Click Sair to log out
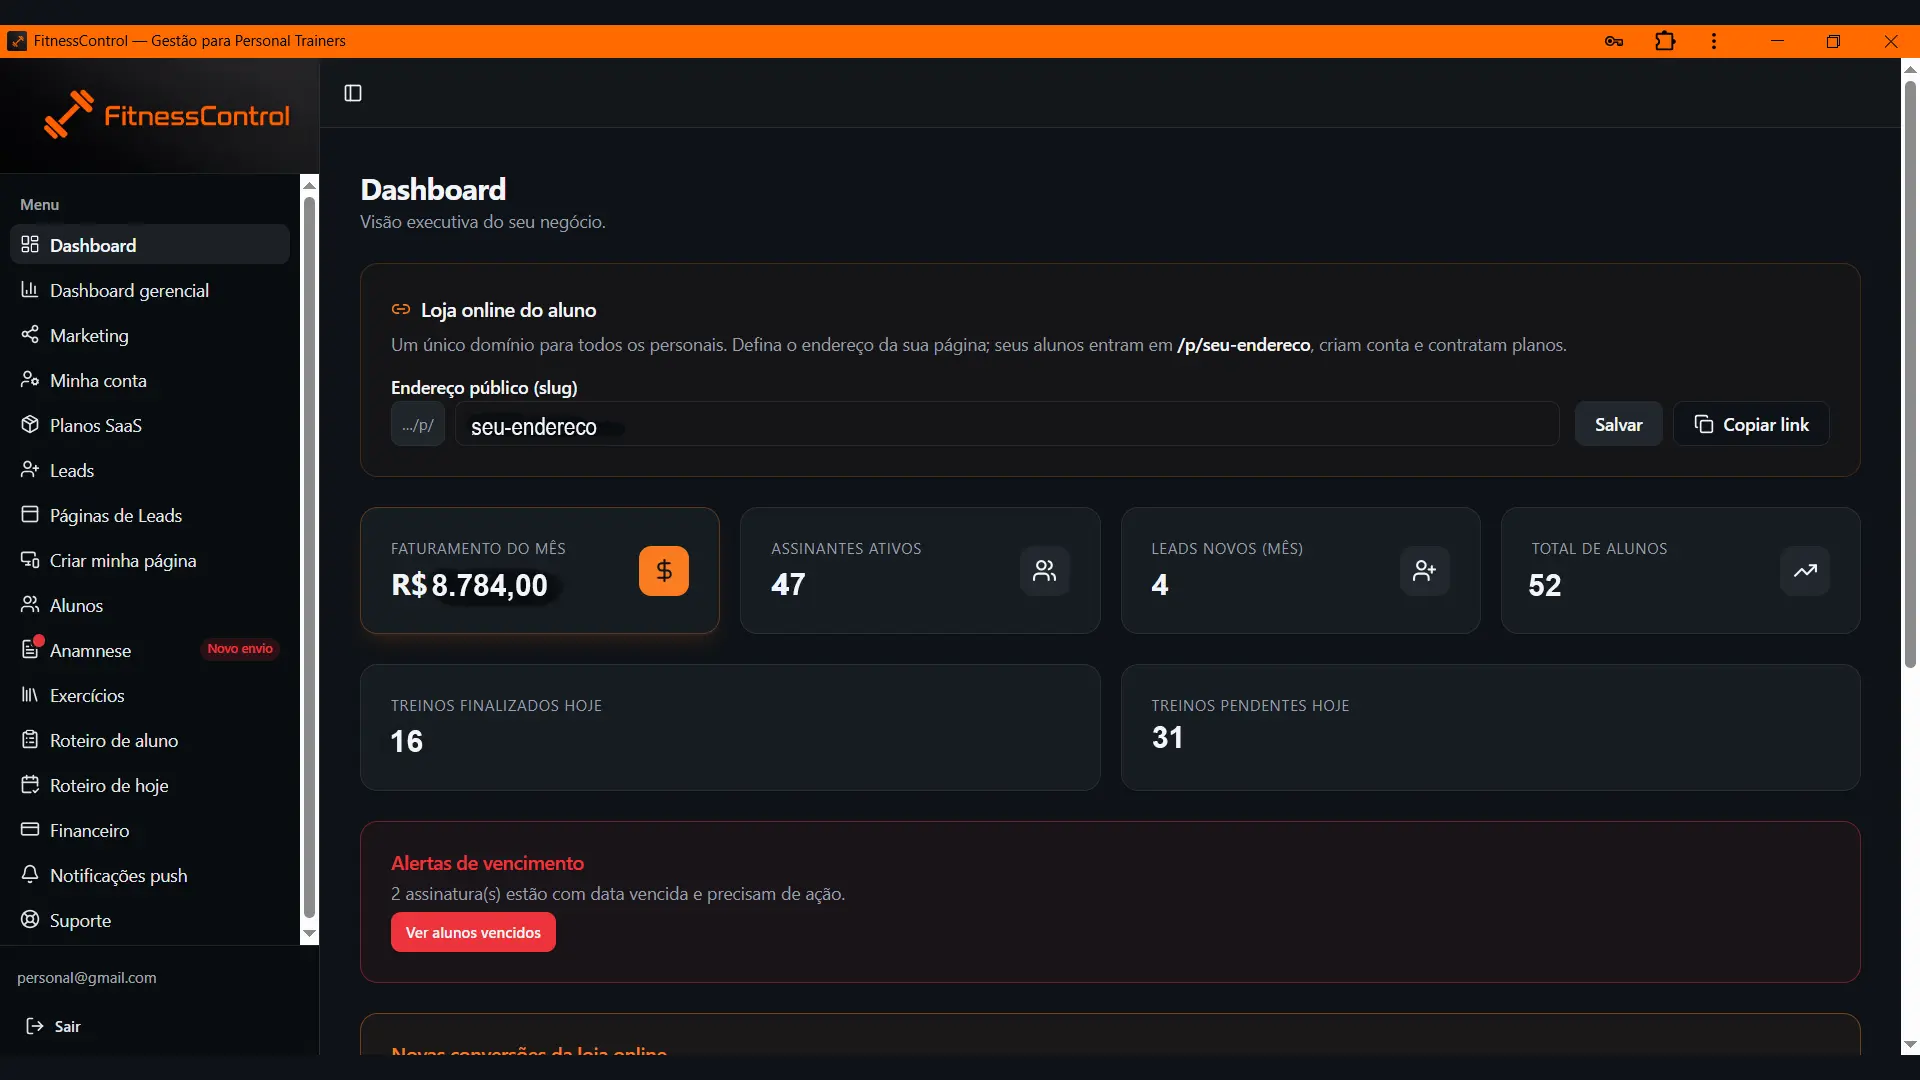The image size is (1920, 1080). tap(54, 1026)
